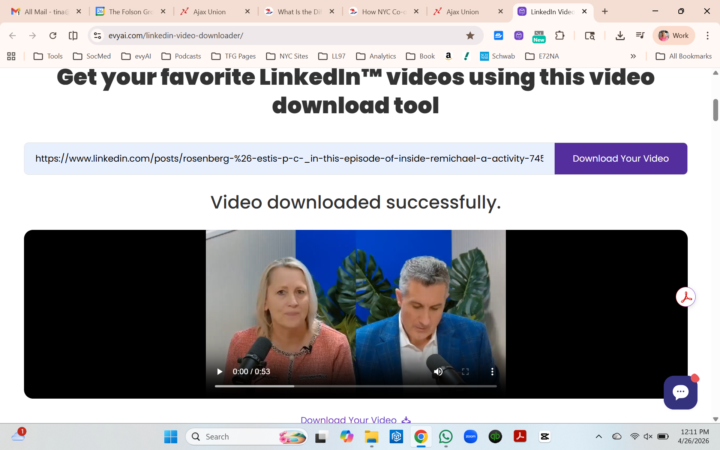Viewport: 720px width, 450px height.
Task: Open the Amazon bookmark icon
Action: click(448, 56)
